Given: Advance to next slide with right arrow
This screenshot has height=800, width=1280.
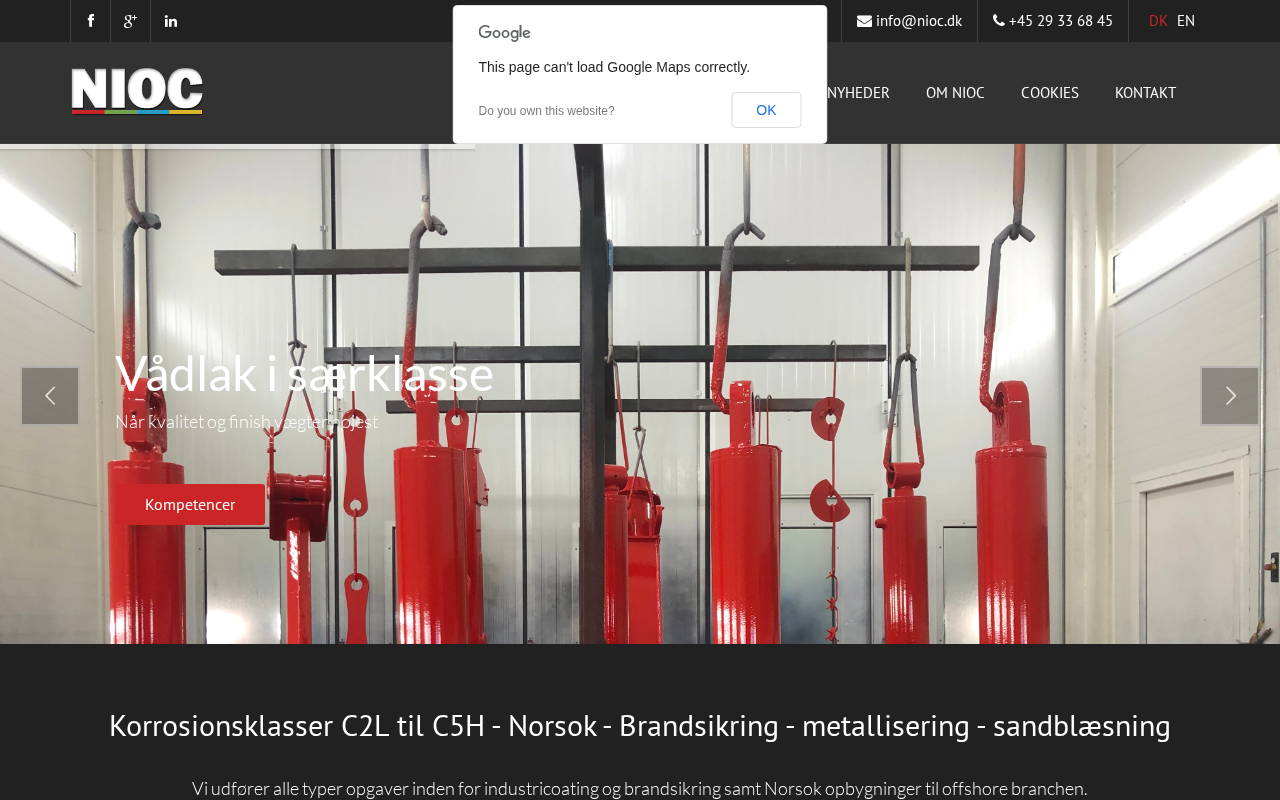Looking at the screenshot, I should pos(1230,396).
